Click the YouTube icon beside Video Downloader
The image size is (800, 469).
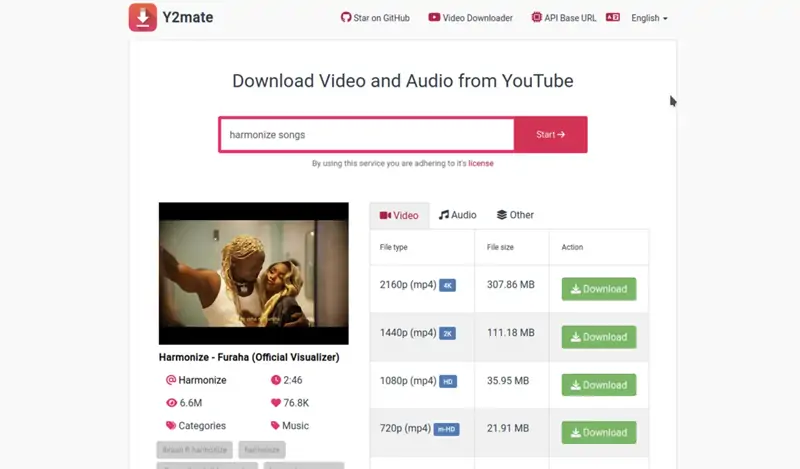tap(434, 17)
